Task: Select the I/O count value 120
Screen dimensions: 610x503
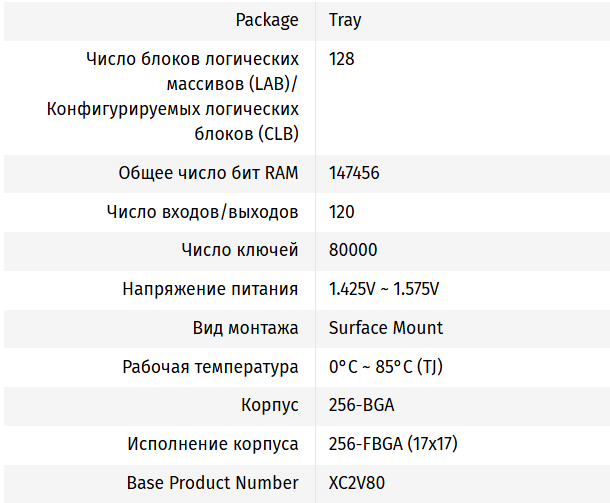Action: click(341, 212)
